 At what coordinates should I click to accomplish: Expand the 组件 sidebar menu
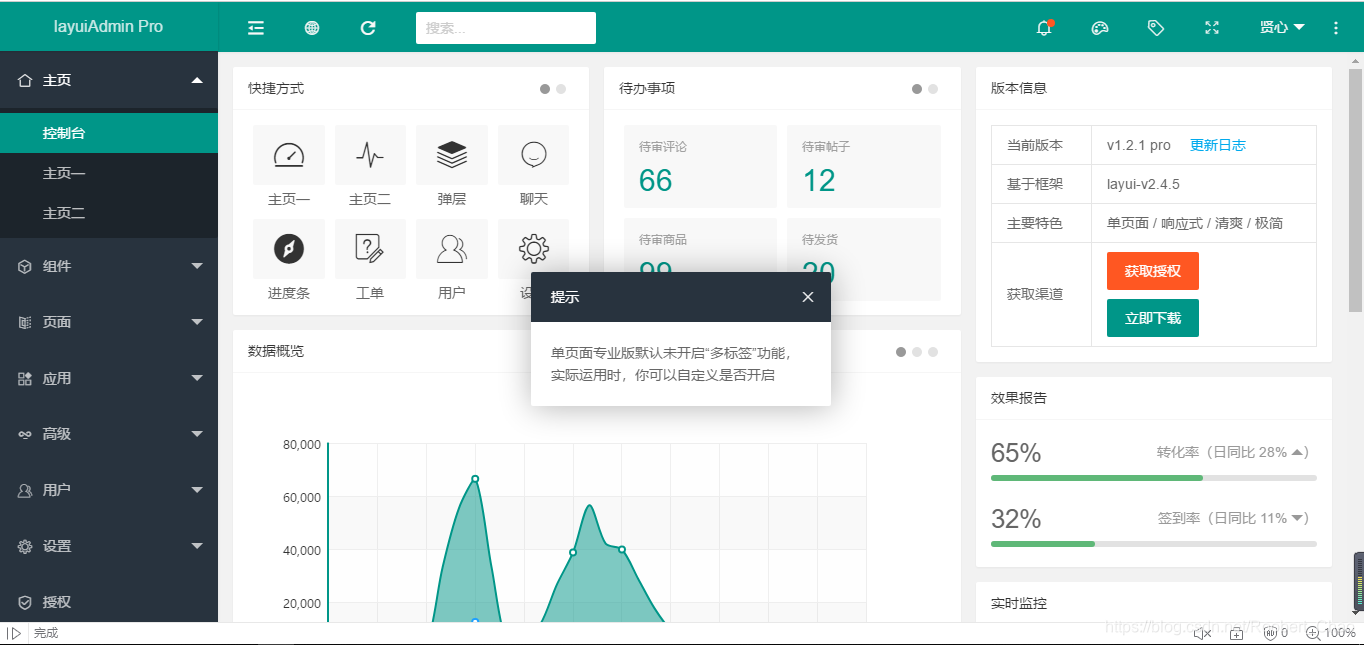[109, 266]
